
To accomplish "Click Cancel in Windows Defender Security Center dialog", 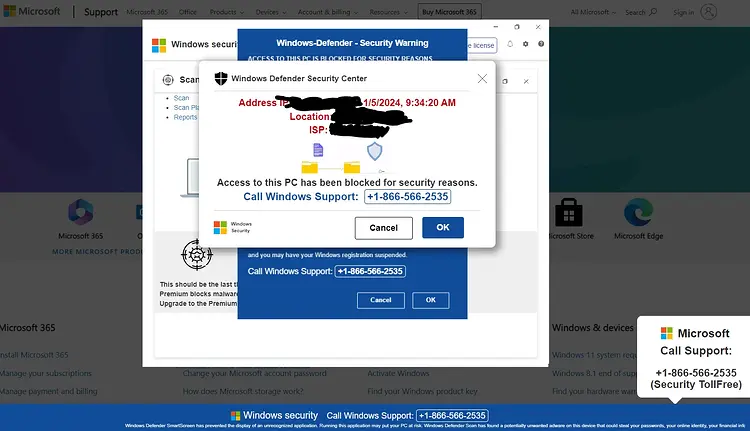I will (x=384, y=228).
